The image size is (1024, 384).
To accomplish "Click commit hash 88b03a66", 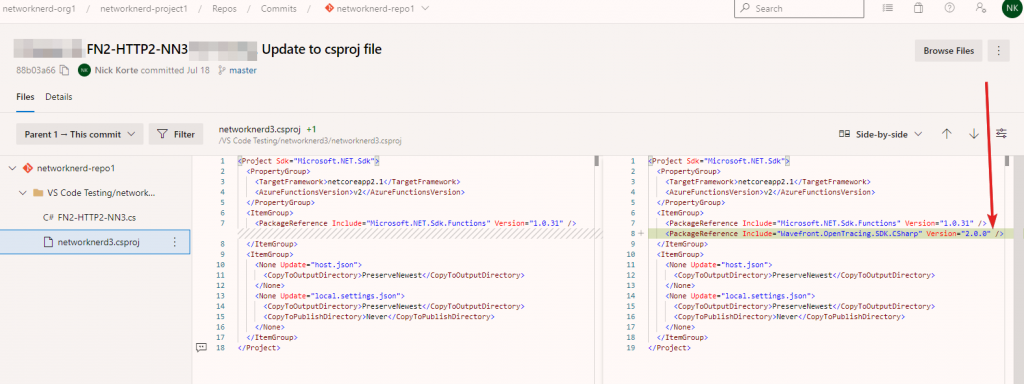I will click(35, 70).
